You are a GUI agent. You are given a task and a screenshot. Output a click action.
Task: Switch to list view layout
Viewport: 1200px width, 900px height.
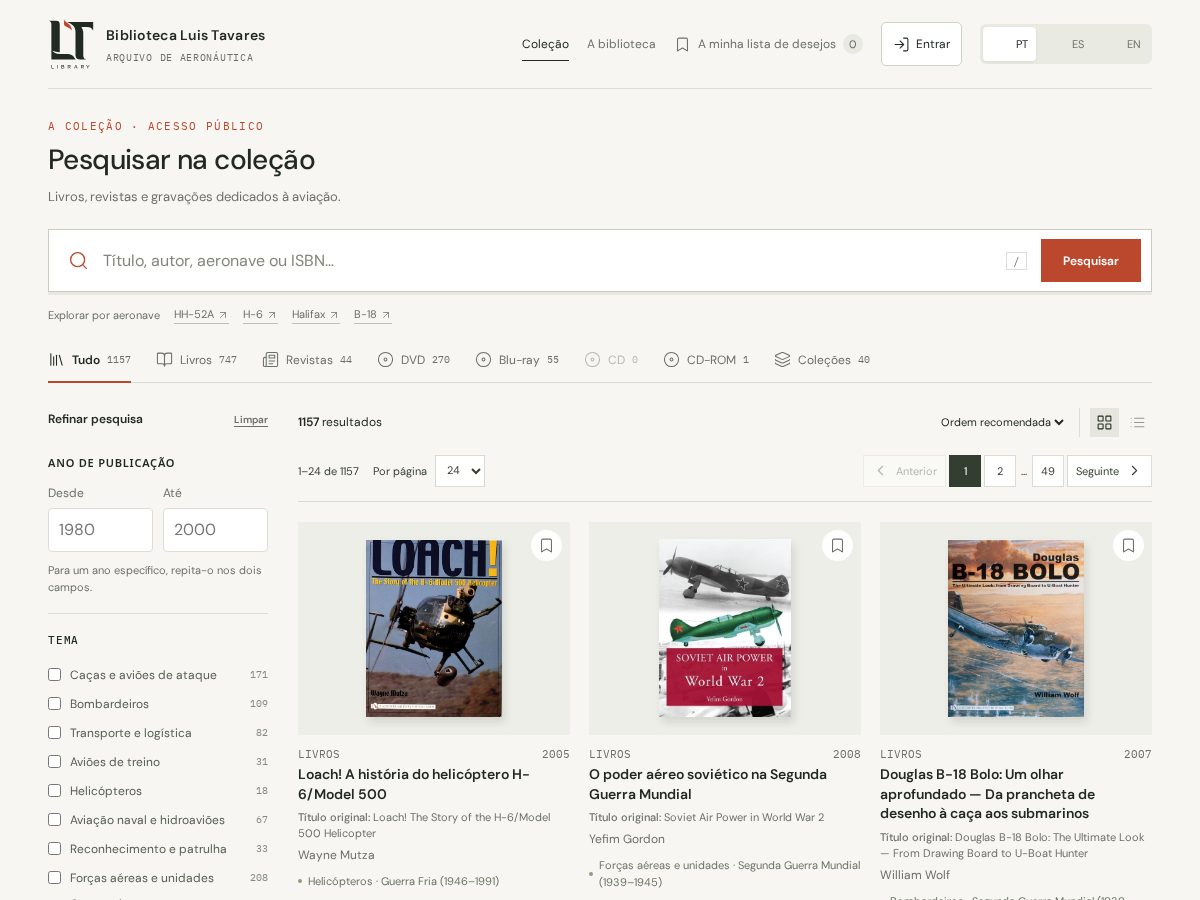click(1137, 422)
